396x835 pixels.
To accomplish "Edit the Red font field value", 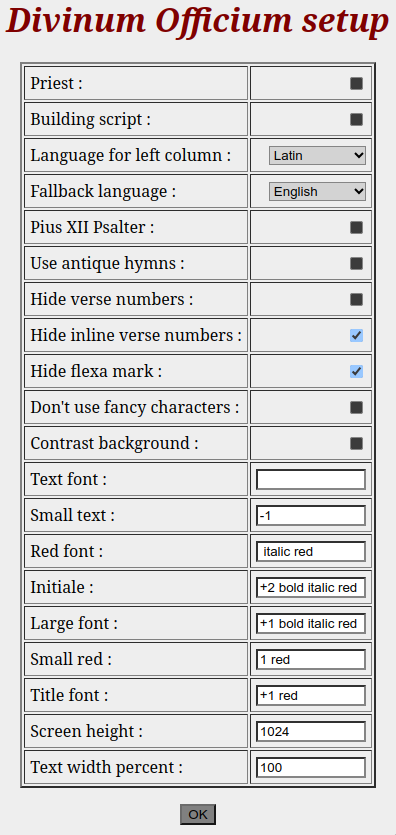I will pos(311,551).
